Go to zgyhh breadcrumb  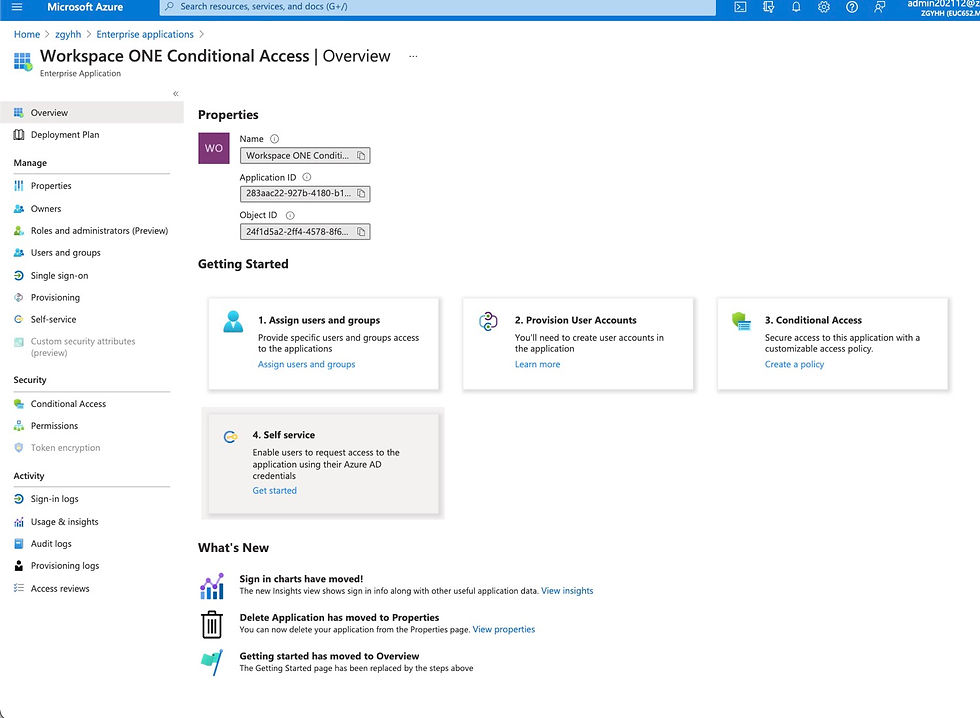(x=68, y=34)
